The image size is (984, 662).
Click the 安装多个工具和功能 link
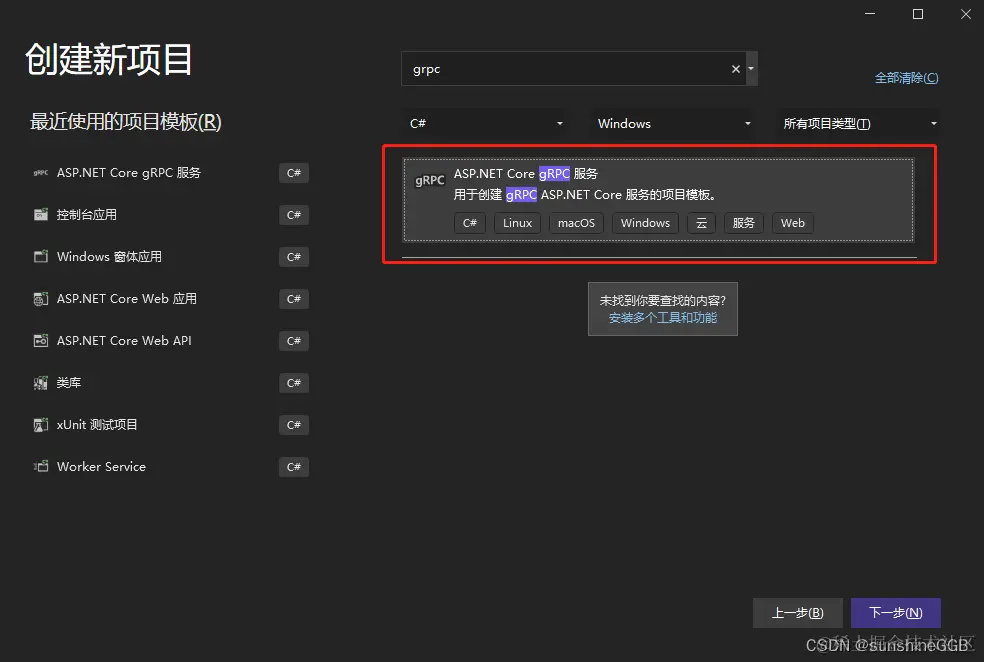(663, 318)
